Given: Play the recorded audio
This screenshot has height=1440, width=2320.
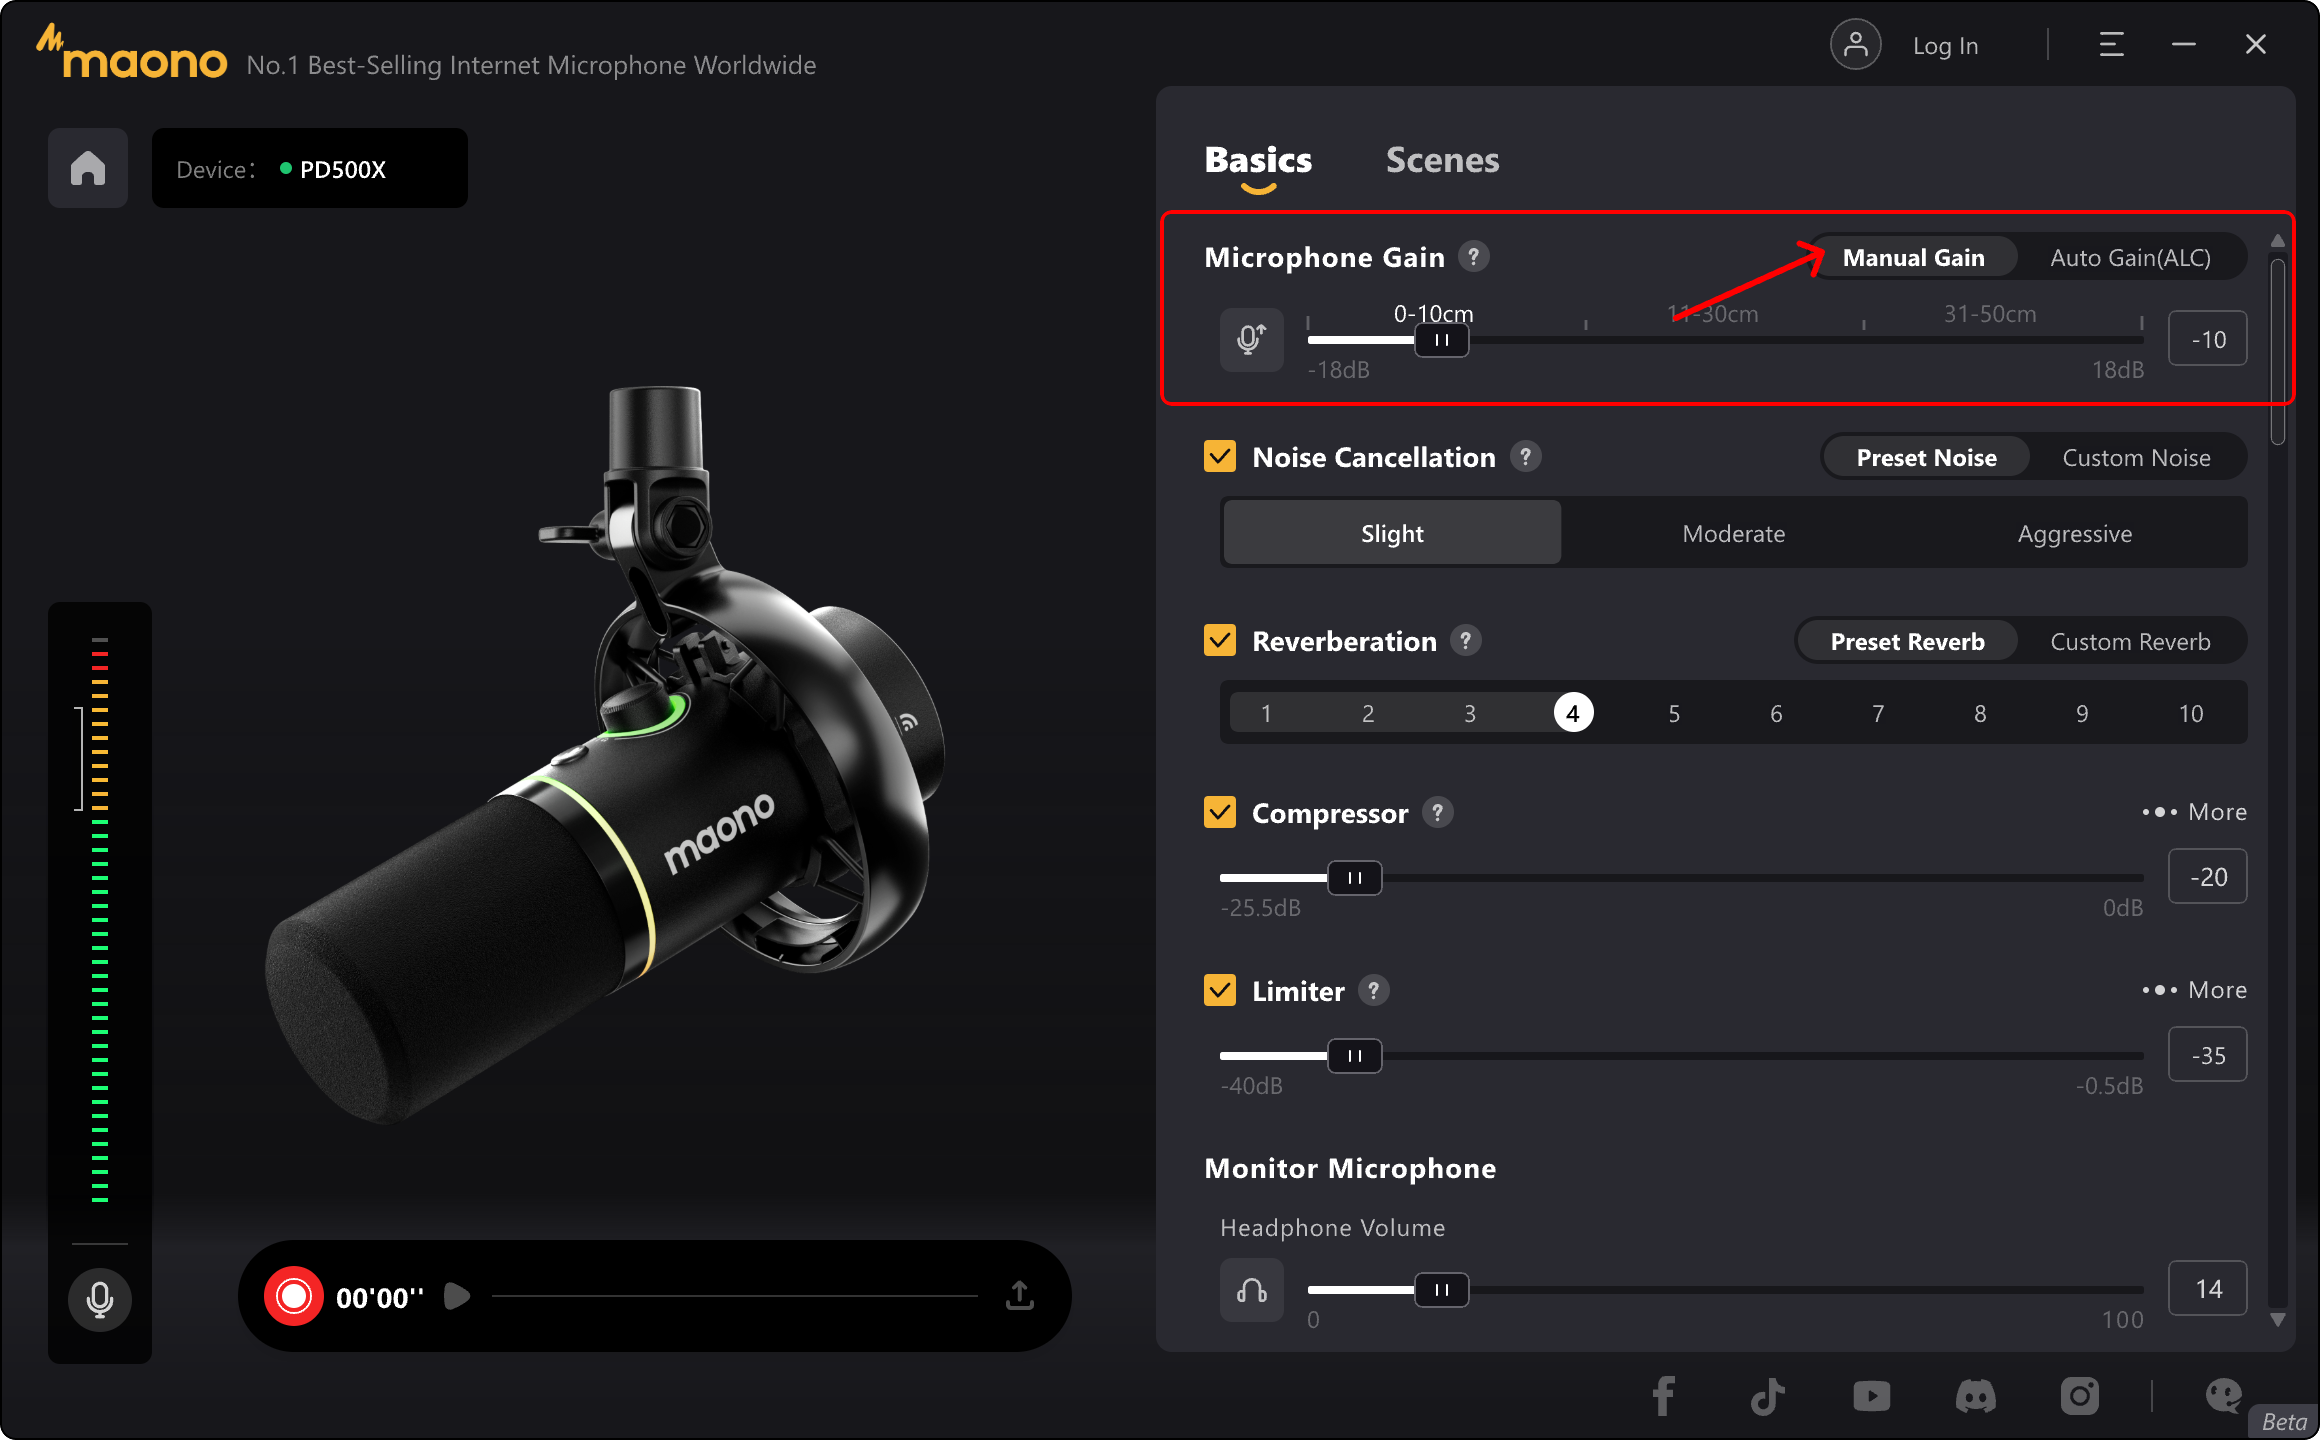Looking at the screenshot, I should click(x=457, y=1296).
